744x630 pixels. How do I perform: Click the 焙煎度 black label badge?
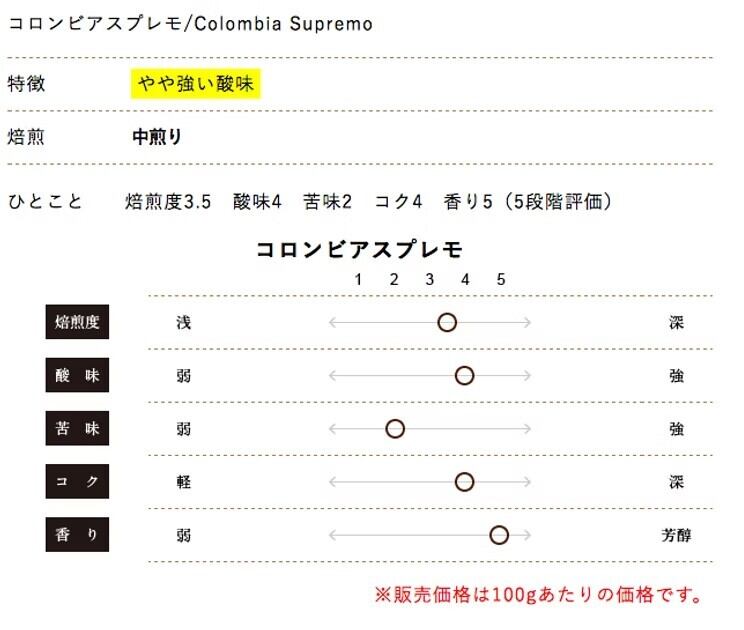pos(77,322)
